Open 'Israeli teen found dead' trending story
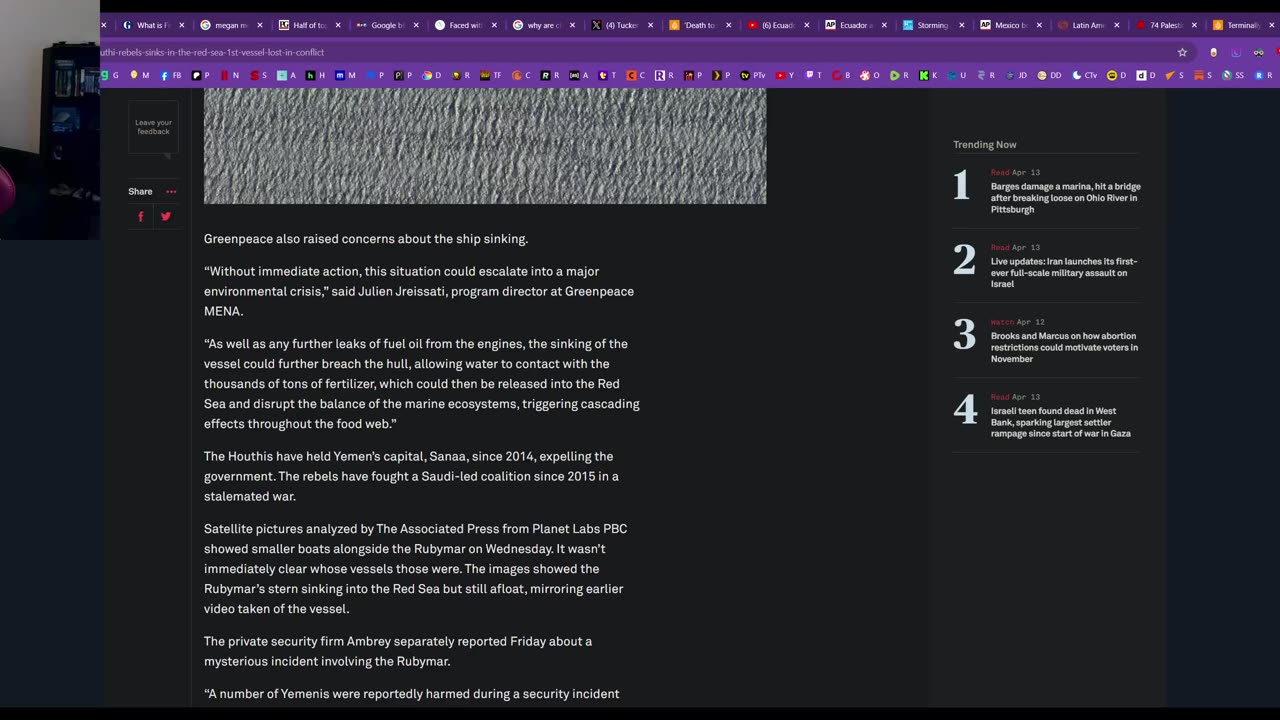This screenshot has height=720, width=1280. point(1061,422)
